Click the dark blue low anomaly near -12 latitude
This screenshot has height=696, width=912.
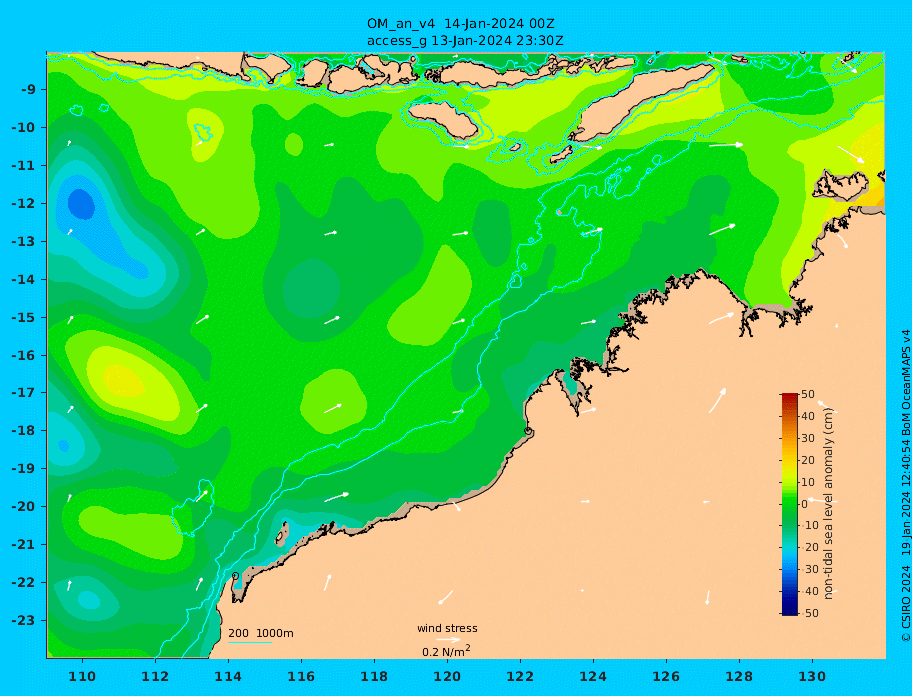point(81,204)
